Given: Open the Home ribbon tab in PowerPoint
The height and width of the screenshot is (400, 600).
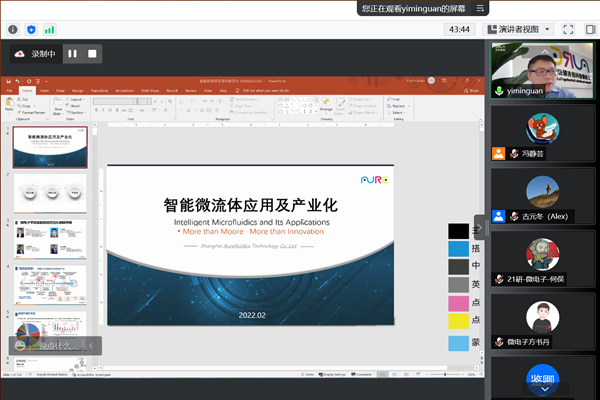Looking at the screenshot, I should (x=27, y=90).
